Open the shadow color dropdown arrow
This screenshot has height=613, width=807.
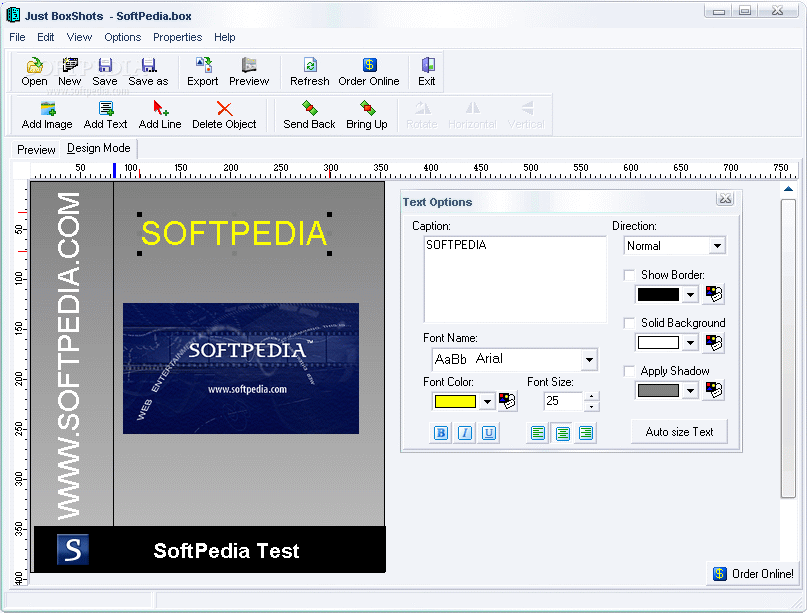pos(691,391)
